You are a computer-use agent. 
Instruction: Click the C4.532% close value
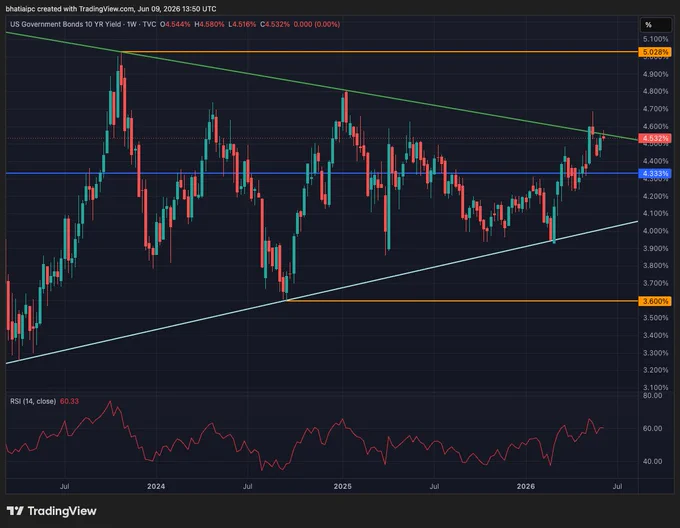[x=275, y=24]
